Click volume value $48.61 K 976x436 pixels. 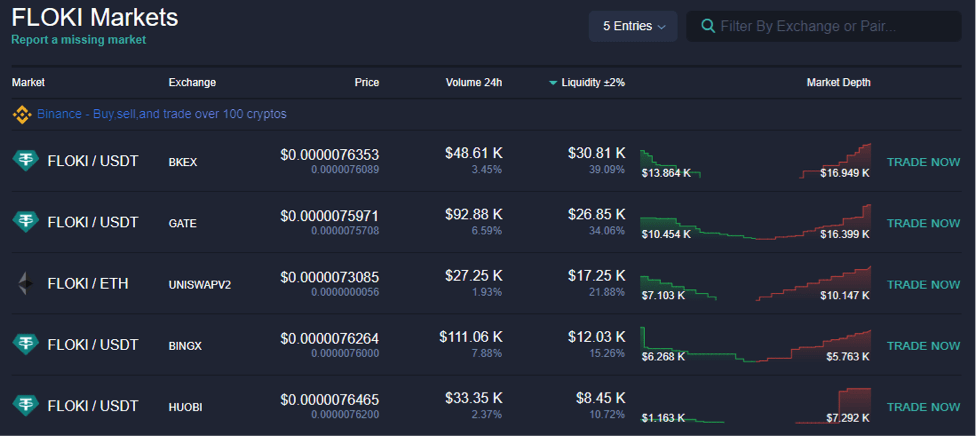(x=474, y=153)
